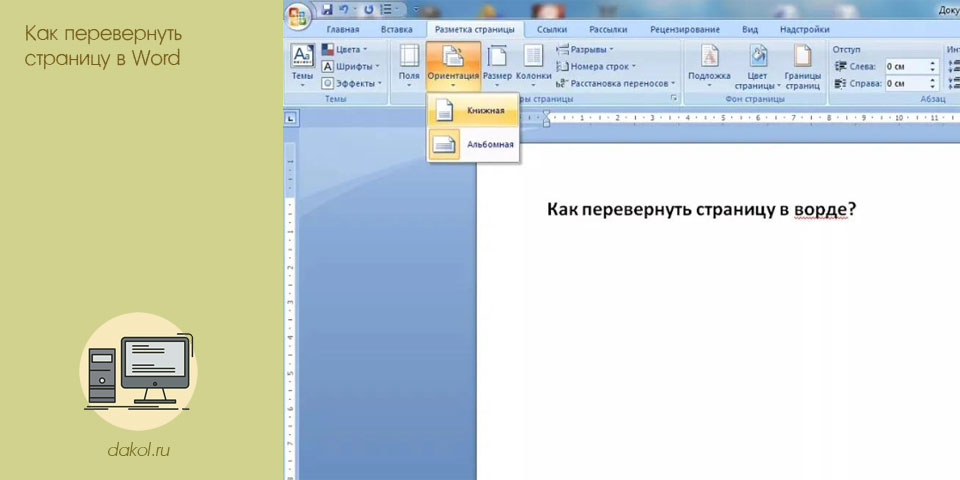Image resolution: width=960 pixels, height=480 pixels.
Task: Click the round Office button
Action: click(299, 15)
